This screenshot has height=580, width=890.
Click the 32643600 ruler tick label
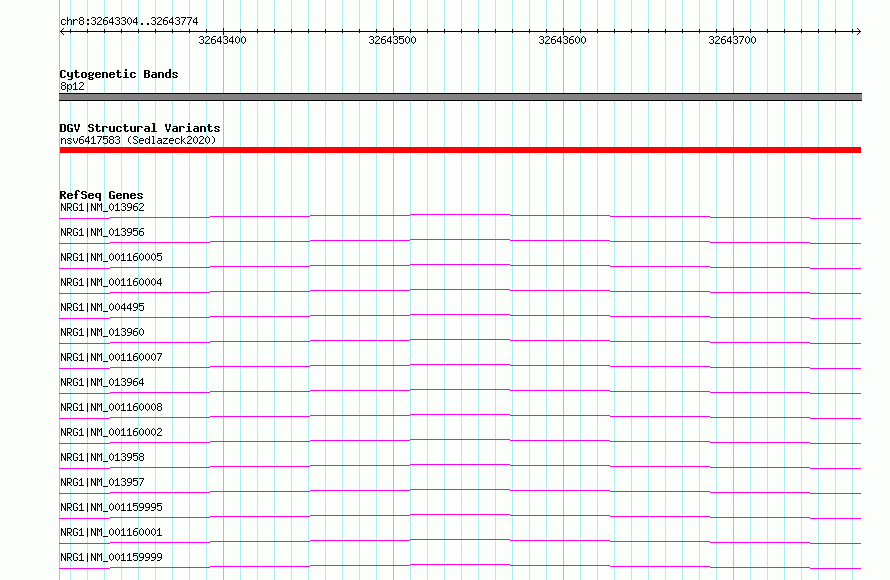pos(562,40)
